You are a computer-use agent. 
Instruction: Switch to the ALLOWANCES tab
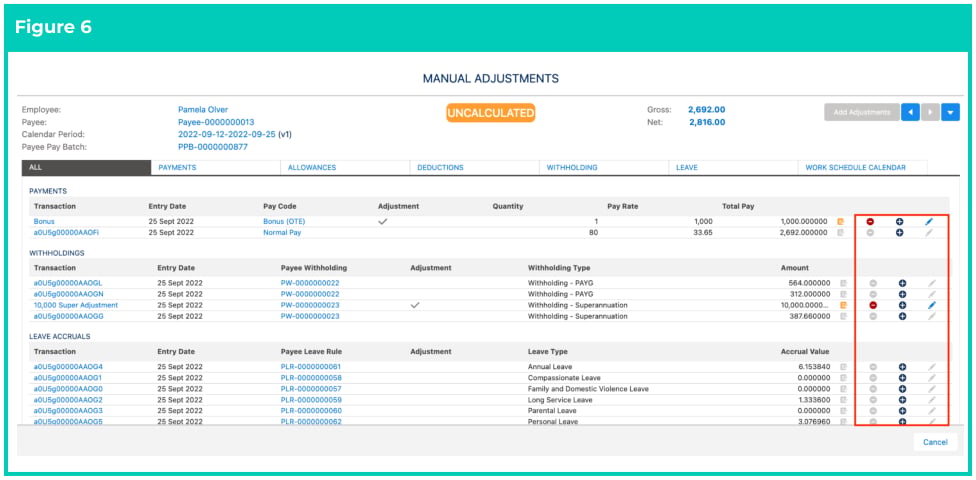[345, 167]
